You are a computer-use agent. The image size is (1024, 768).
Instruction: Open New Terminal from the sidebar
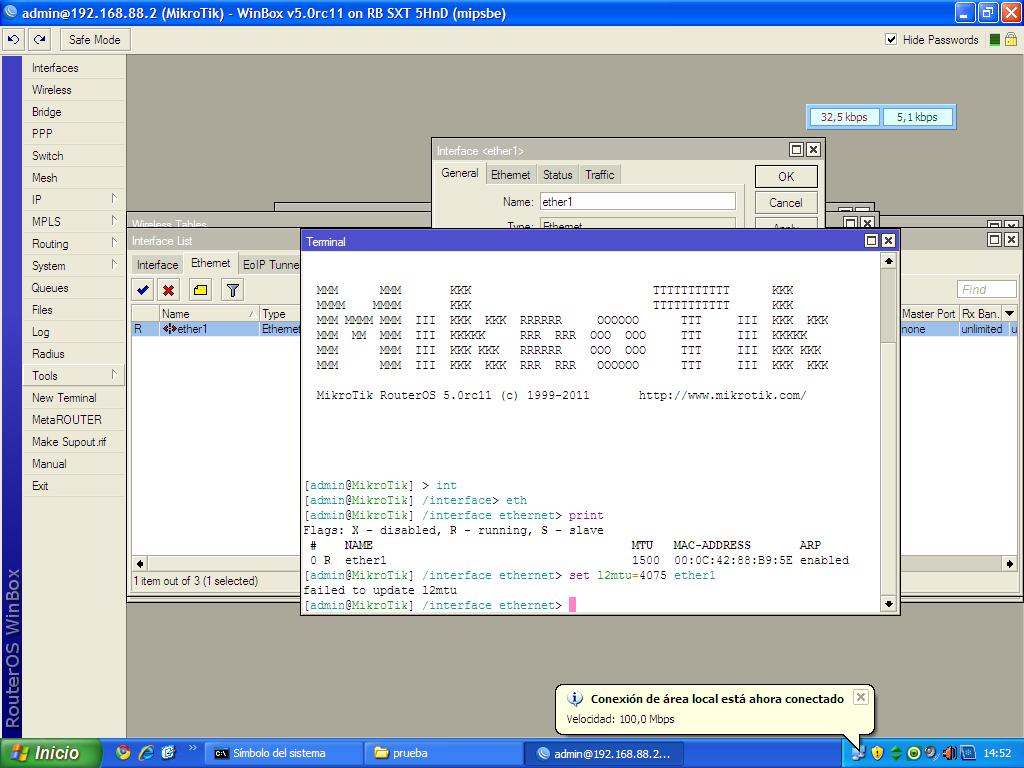[x=73, y=398]
